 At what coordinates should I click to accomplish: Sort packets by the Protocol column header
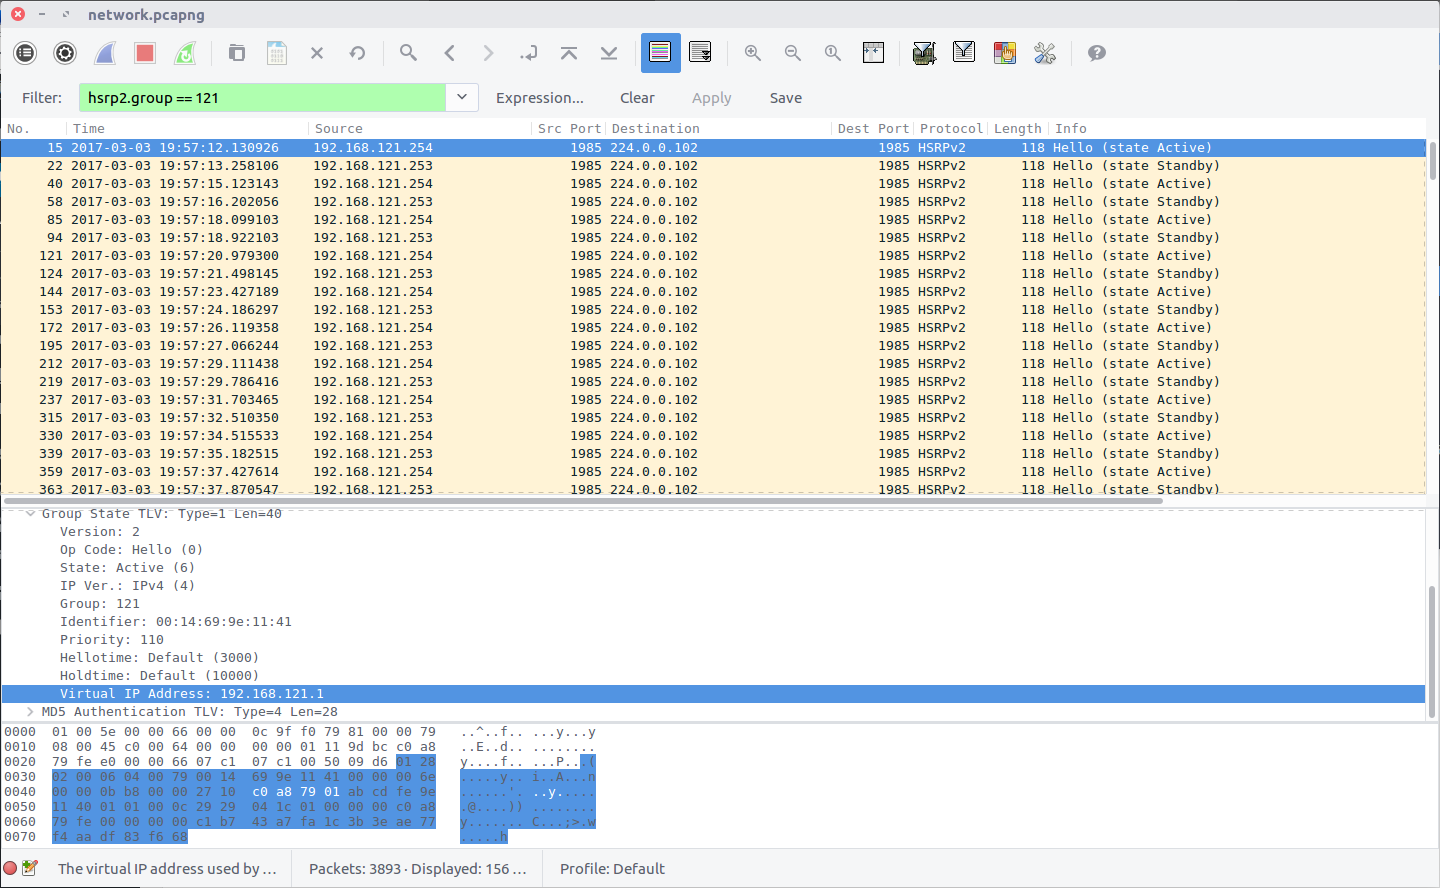[950, 128]
